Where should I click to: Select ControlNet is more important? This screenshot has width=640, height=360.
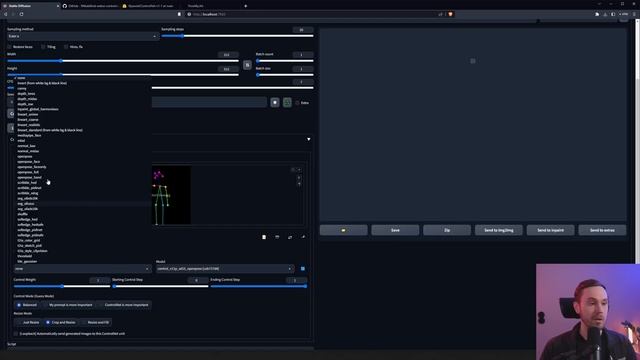tap(124, 305)
